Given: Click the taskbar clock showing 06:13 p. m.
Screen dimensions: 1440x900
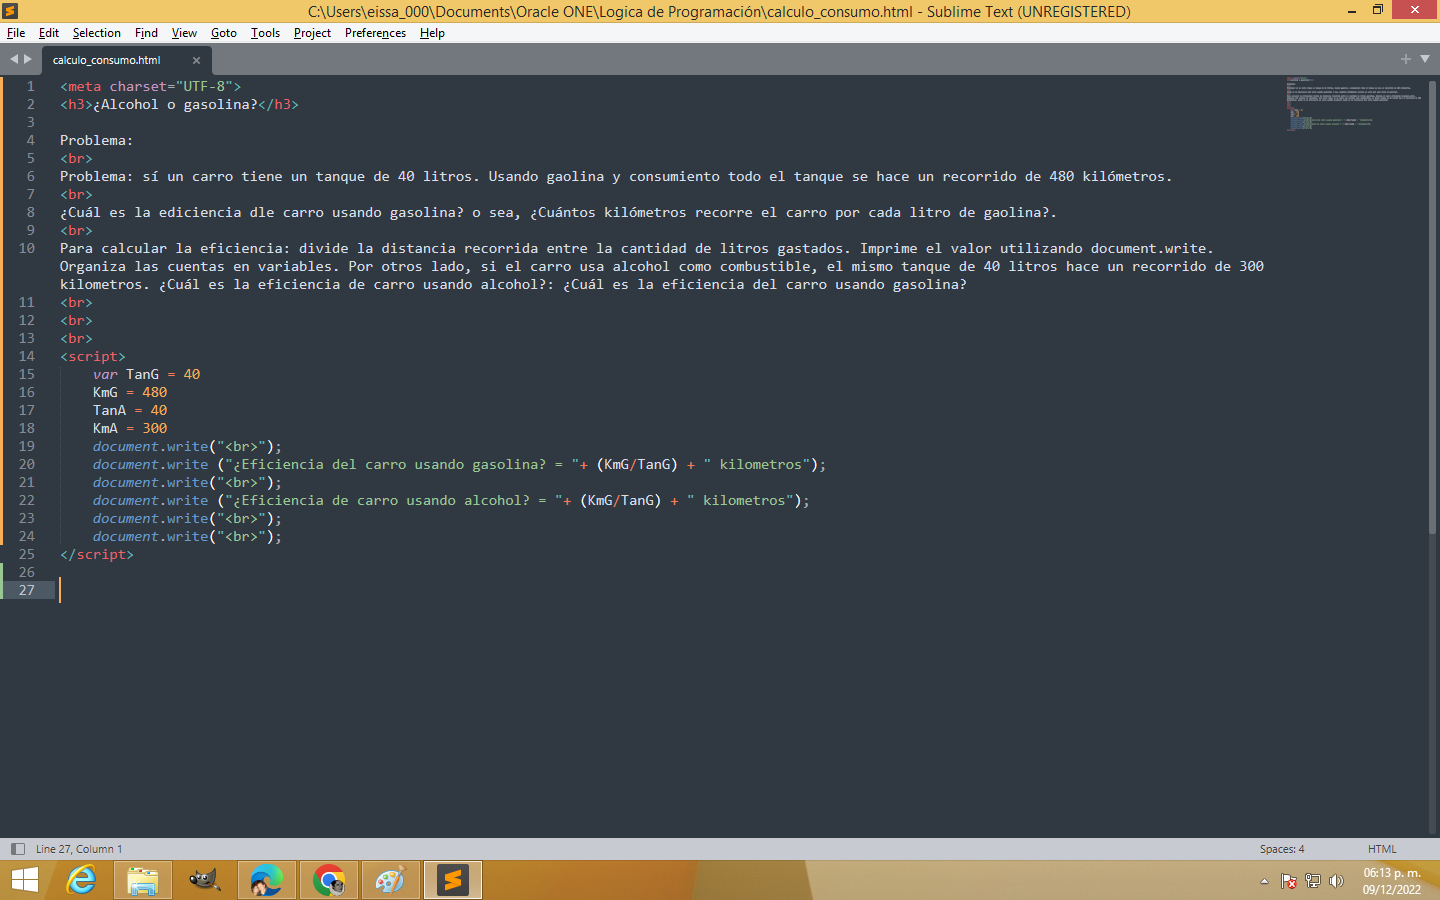Looking at the screenshot, I should tap(1392, 881).
